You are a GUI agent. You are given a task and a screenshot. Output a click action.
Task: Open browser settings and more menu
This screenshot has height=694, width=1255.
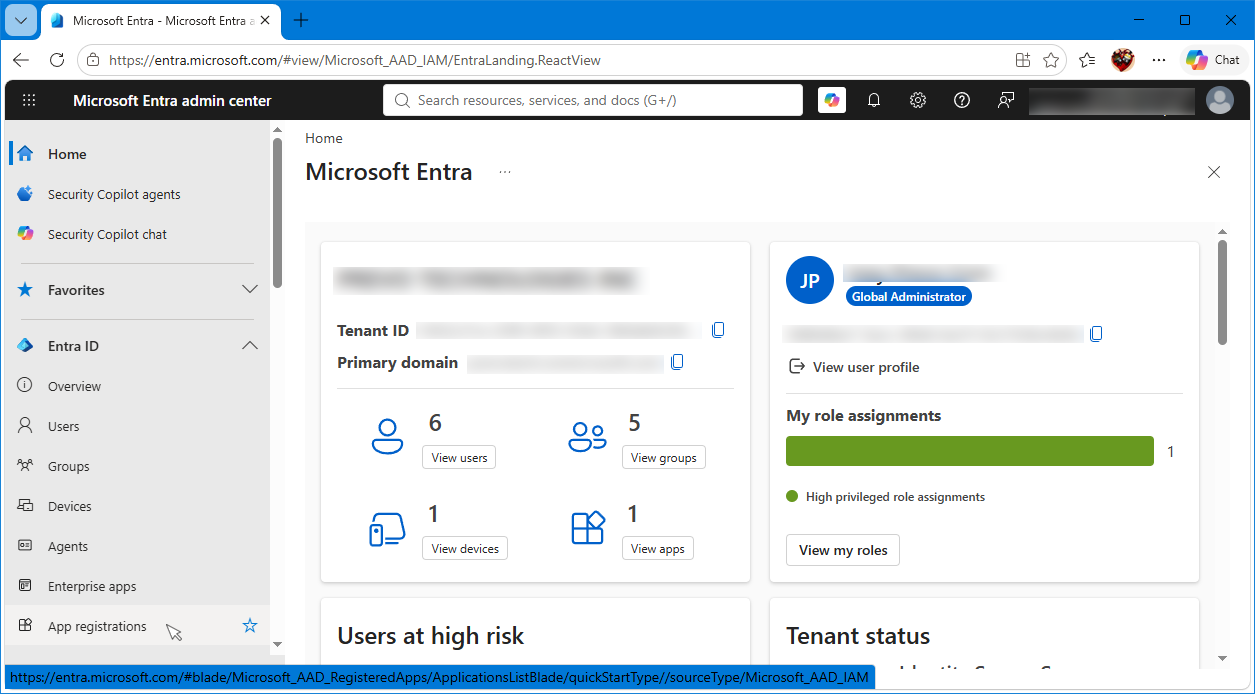point(1159,60)
